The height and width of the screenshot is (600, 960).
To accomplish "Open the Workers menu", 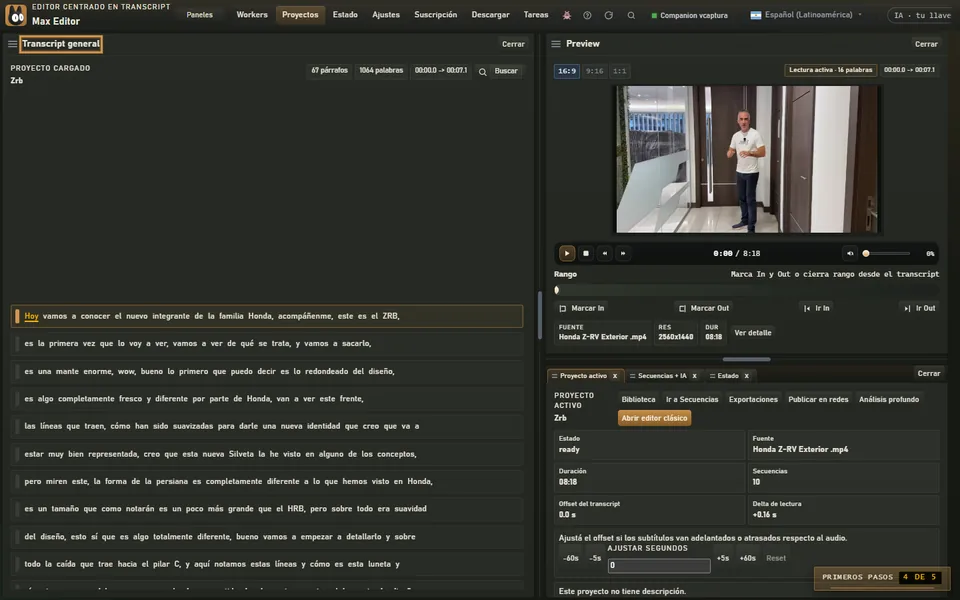I will click(252, 15).
